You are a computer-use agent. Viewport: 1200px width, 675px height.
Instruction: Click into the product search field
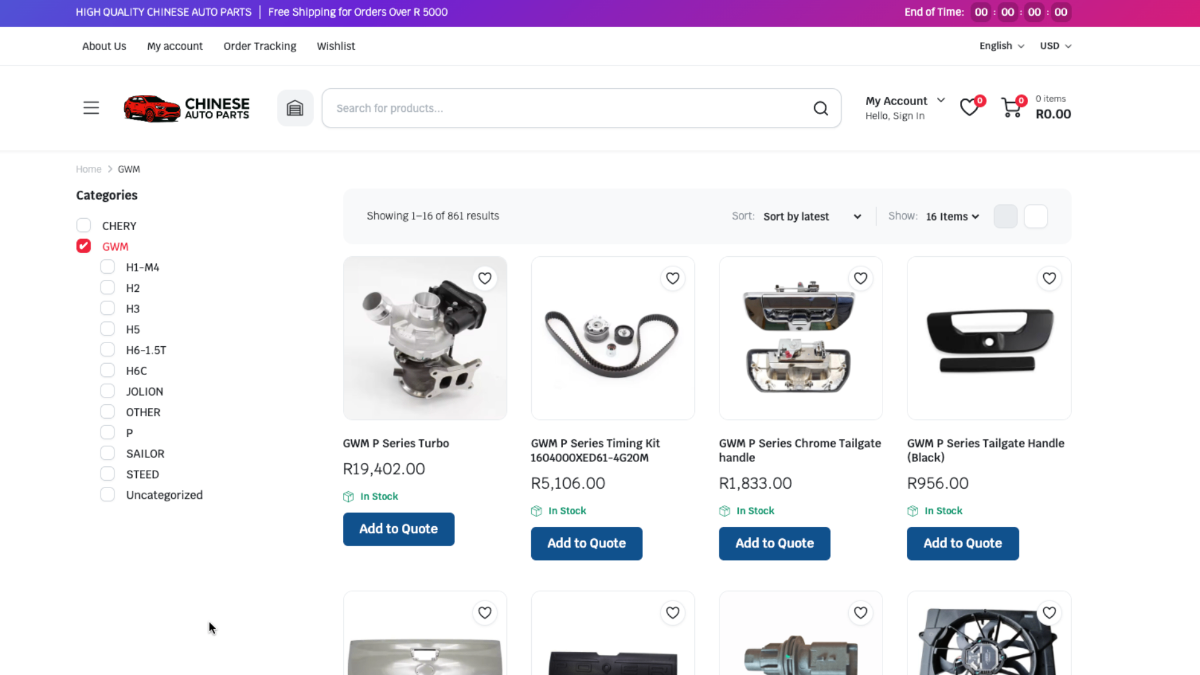pyautogui.click(x=550, y=108)
